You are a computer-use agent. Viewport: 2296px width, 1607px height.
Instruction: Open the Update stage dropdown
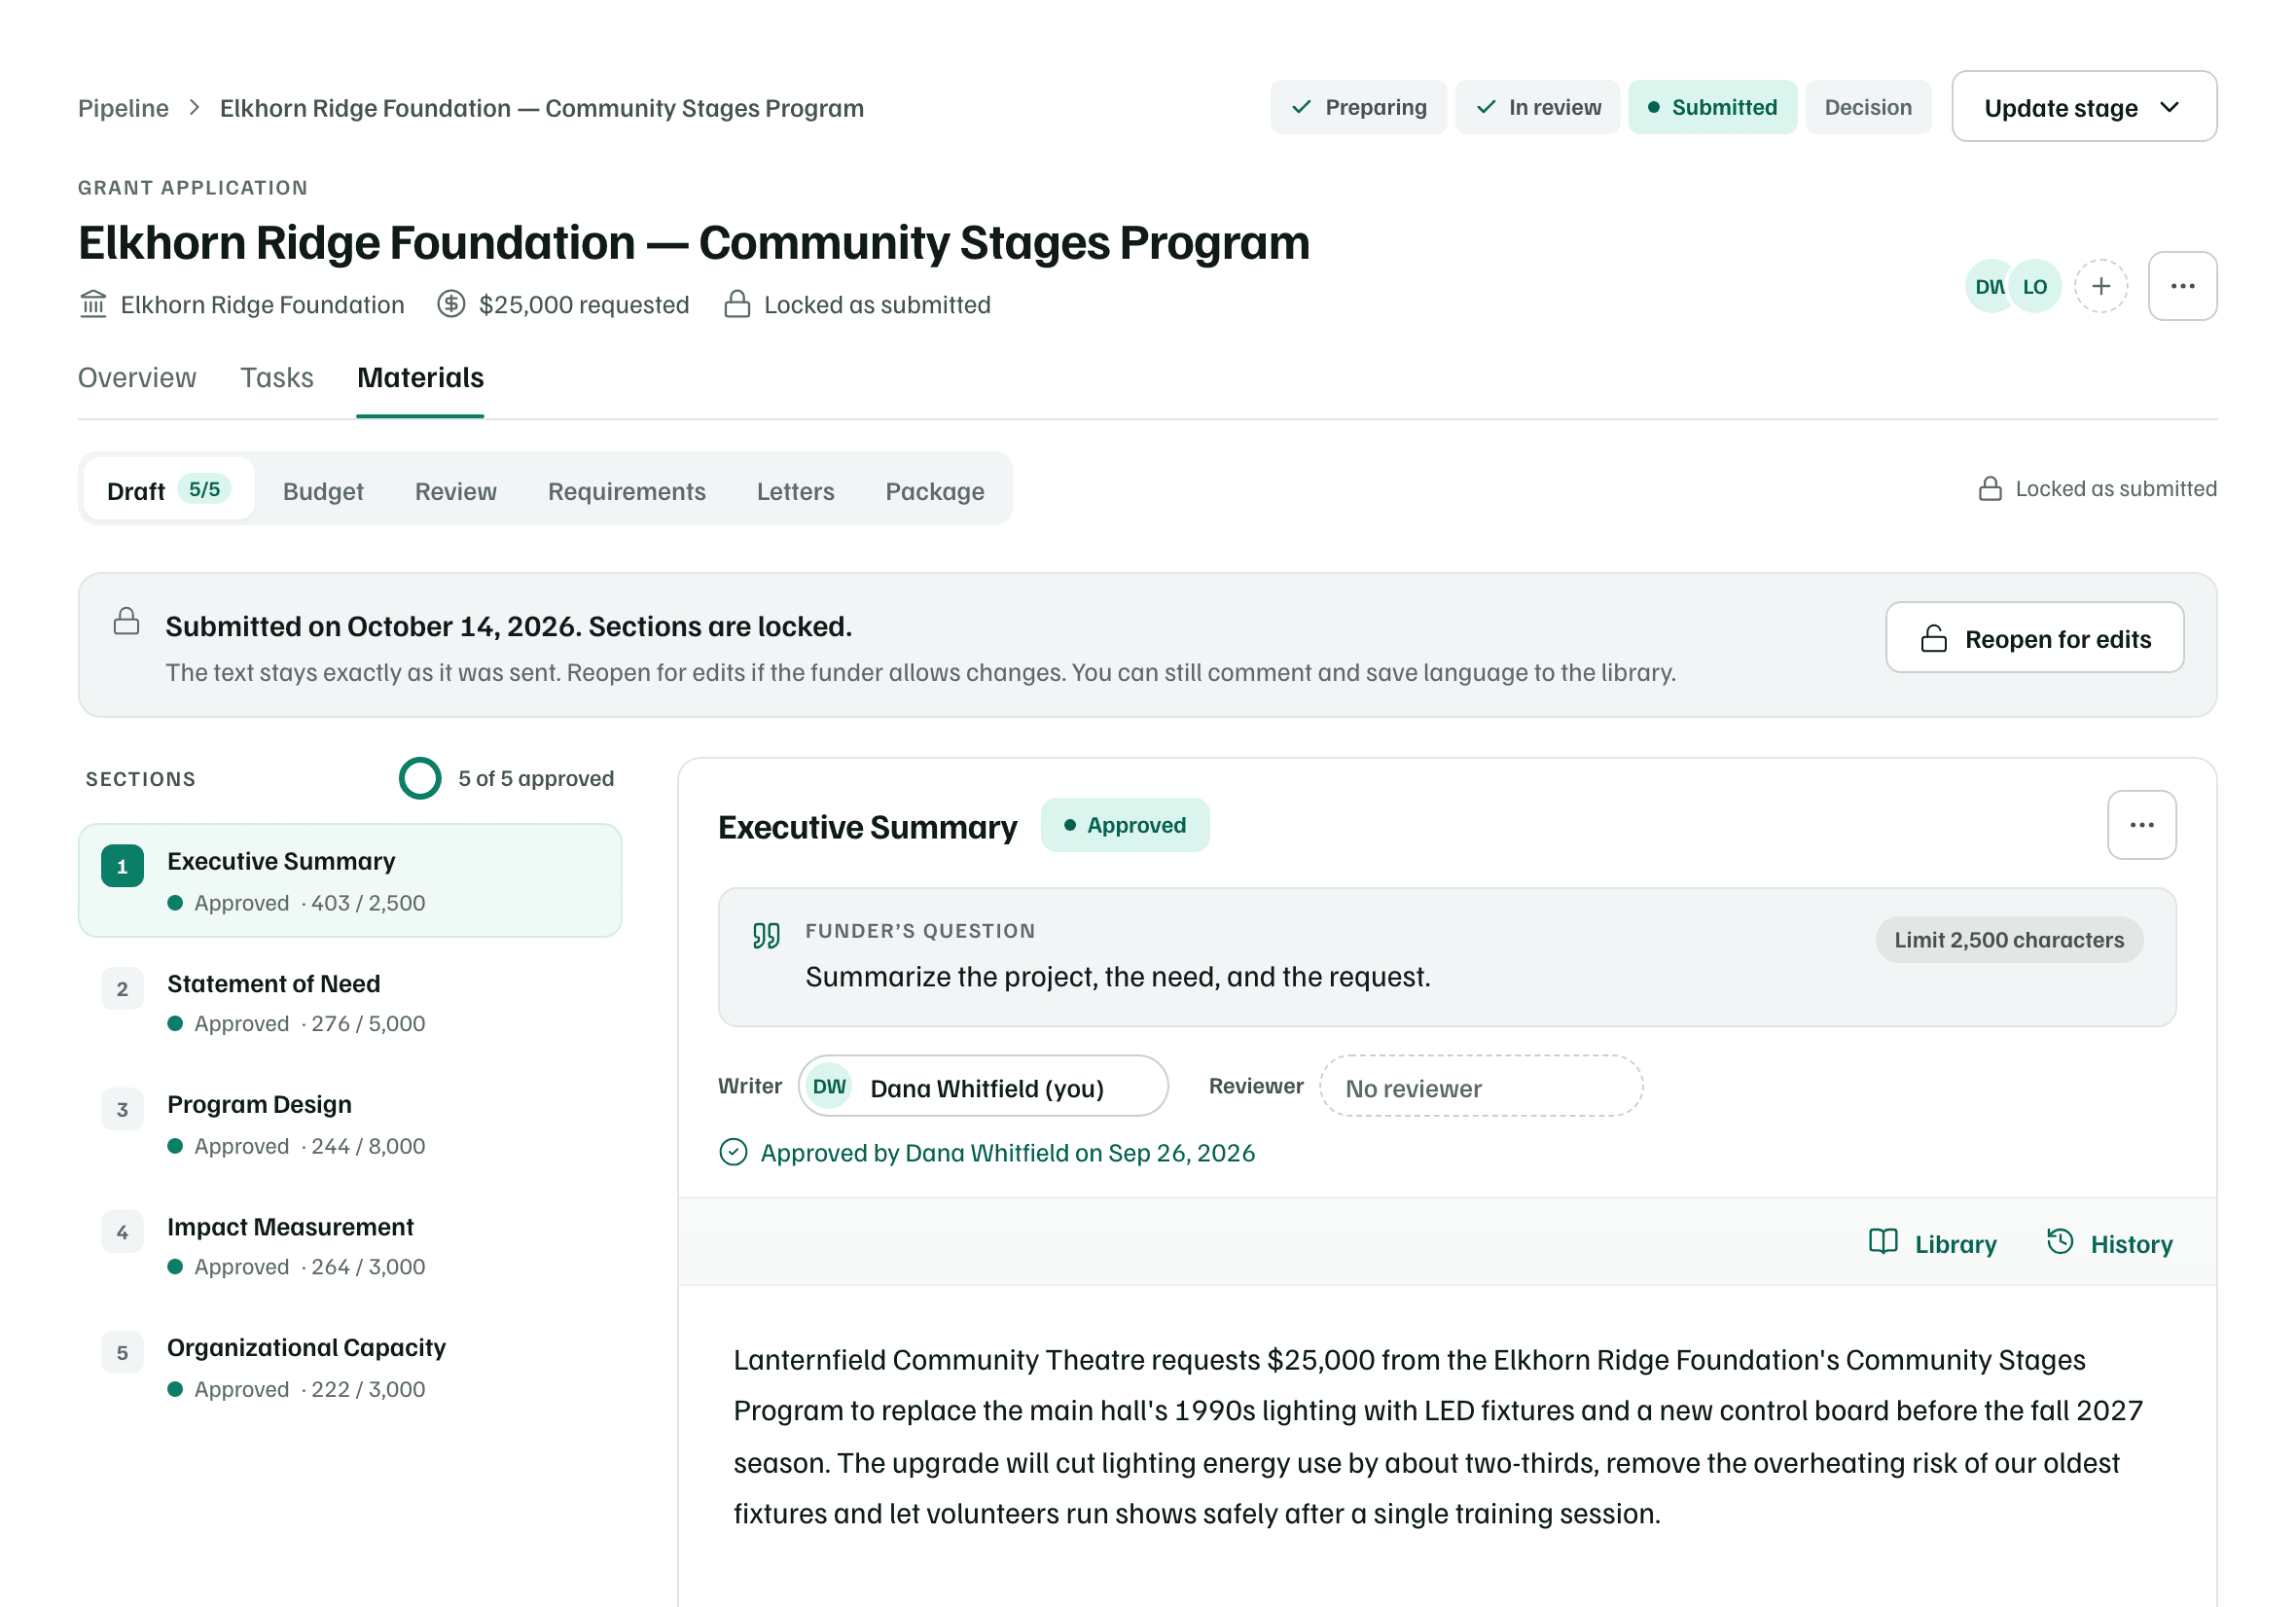(2083, 107)
